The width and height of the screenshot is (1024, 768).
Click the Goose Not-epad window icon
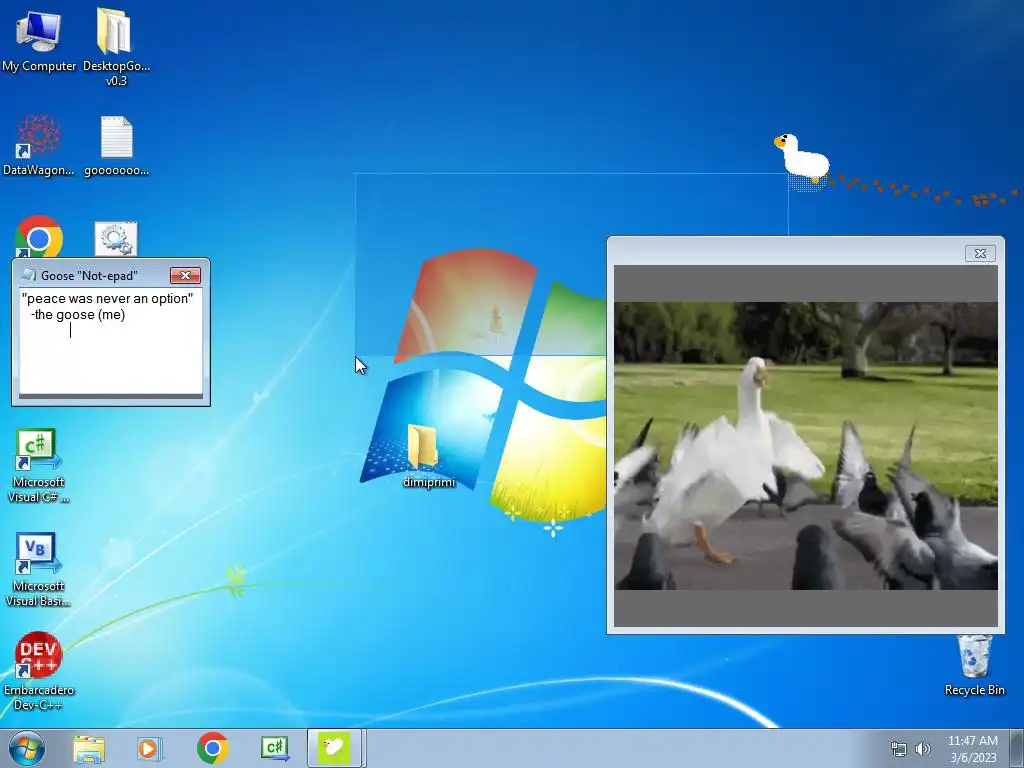click(x=29, y=275)
